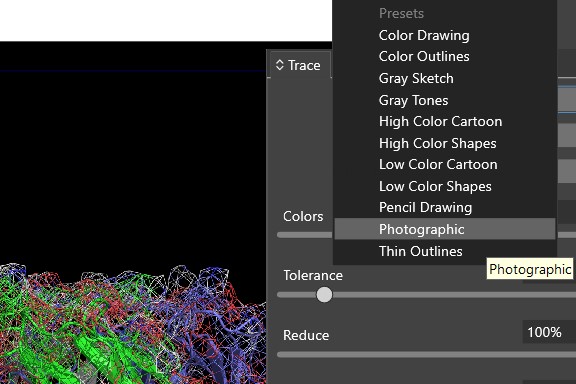This screenshot has width=576, height=384.
Task: Click the Tolerance label
Action: coord(313,275)
